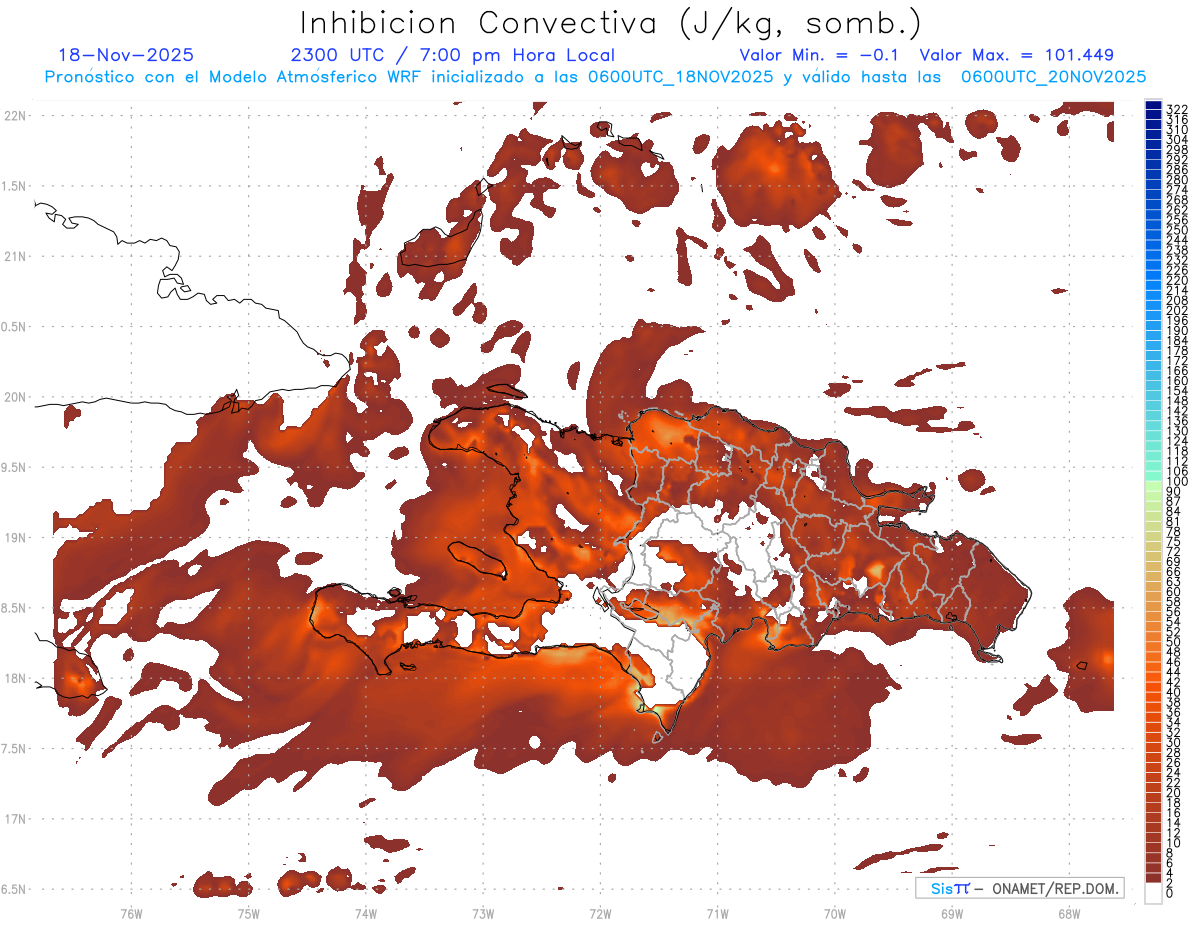Screen dimensions: 1200x927
Task: Click the 'Valor Max. = 101.449' text
Action: point(1016,55)
